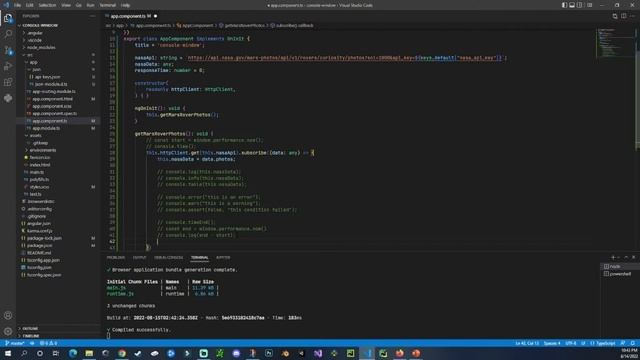Image resolution: width=640 pixels, height=360 pixels.
Task: Select the powershell terminal instance
Action: coord(620,274)
